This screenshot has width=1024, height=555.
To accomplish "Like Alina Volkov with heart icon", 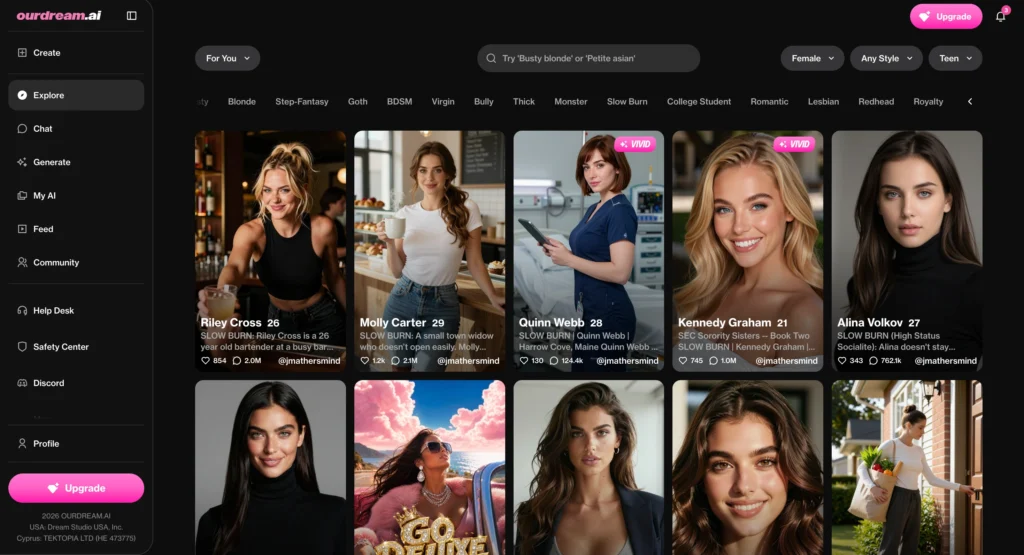I will 842,360.
